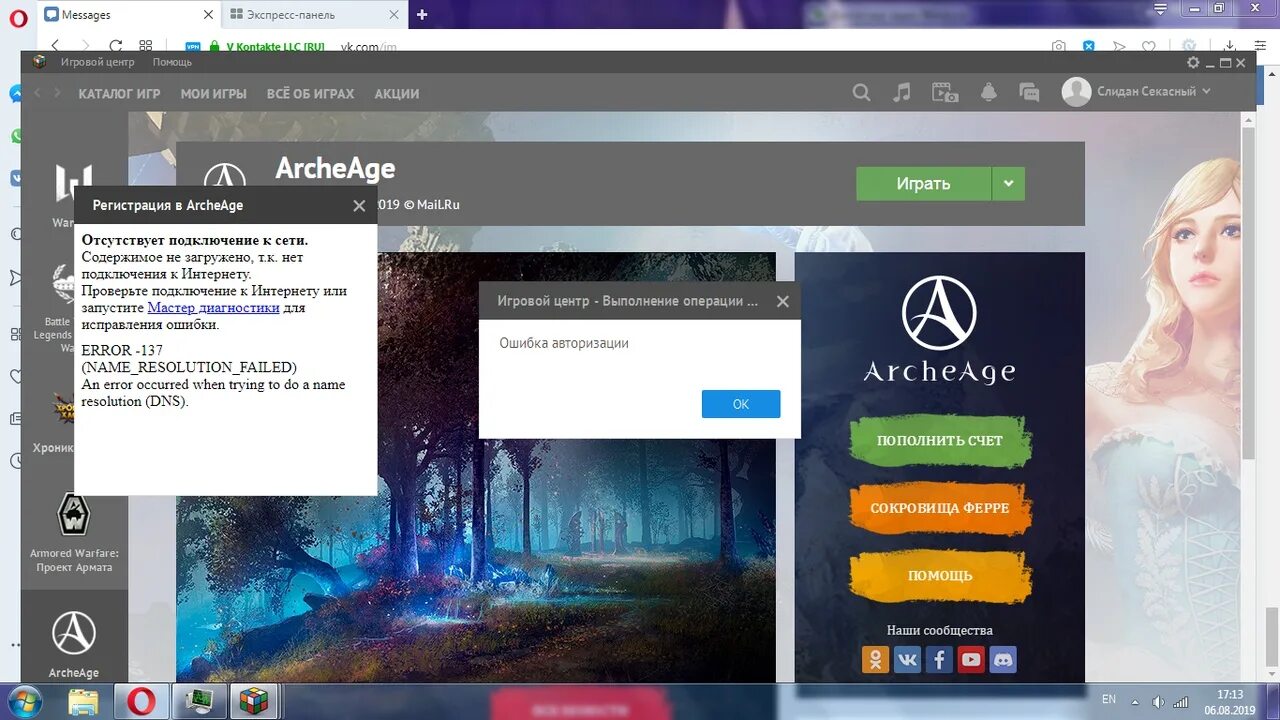Switch to the Экспресс-панель browser tab
1280x720 pixels.
point(312,15)
